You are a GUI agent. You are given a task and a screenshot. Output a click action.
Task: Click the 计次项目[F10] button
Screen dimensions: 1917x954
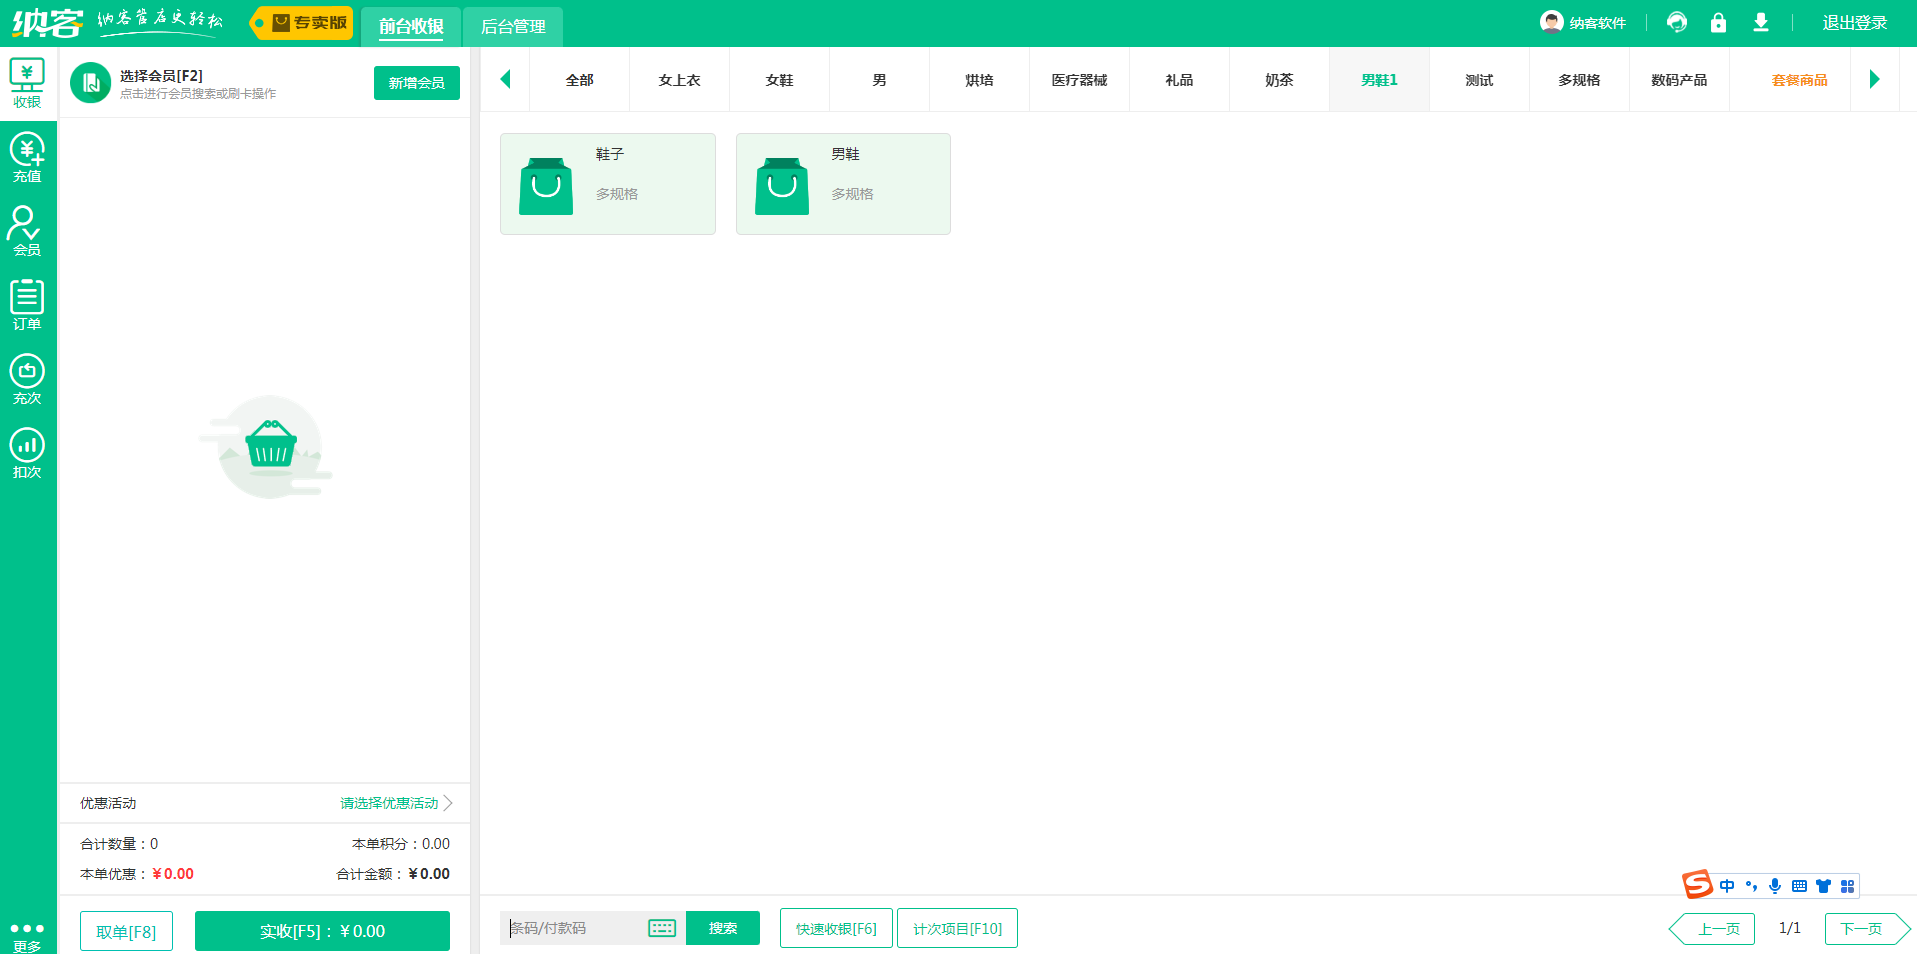[957, 928]
